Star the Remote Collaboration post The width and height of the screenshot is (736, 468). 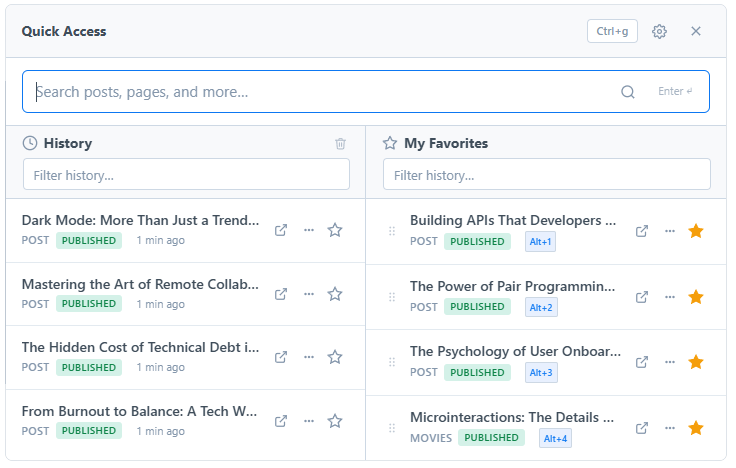[x=335, y=294]
